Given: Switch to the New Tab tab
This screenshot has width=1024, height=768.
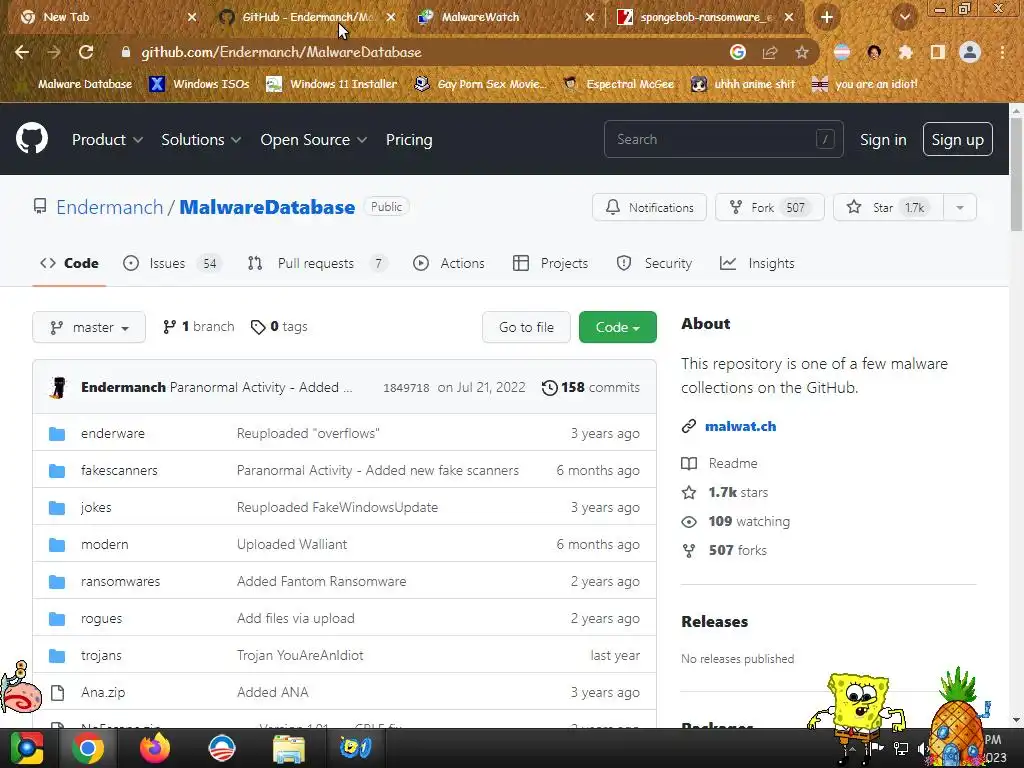Looking at the screenshot, I should coord(65,17).
